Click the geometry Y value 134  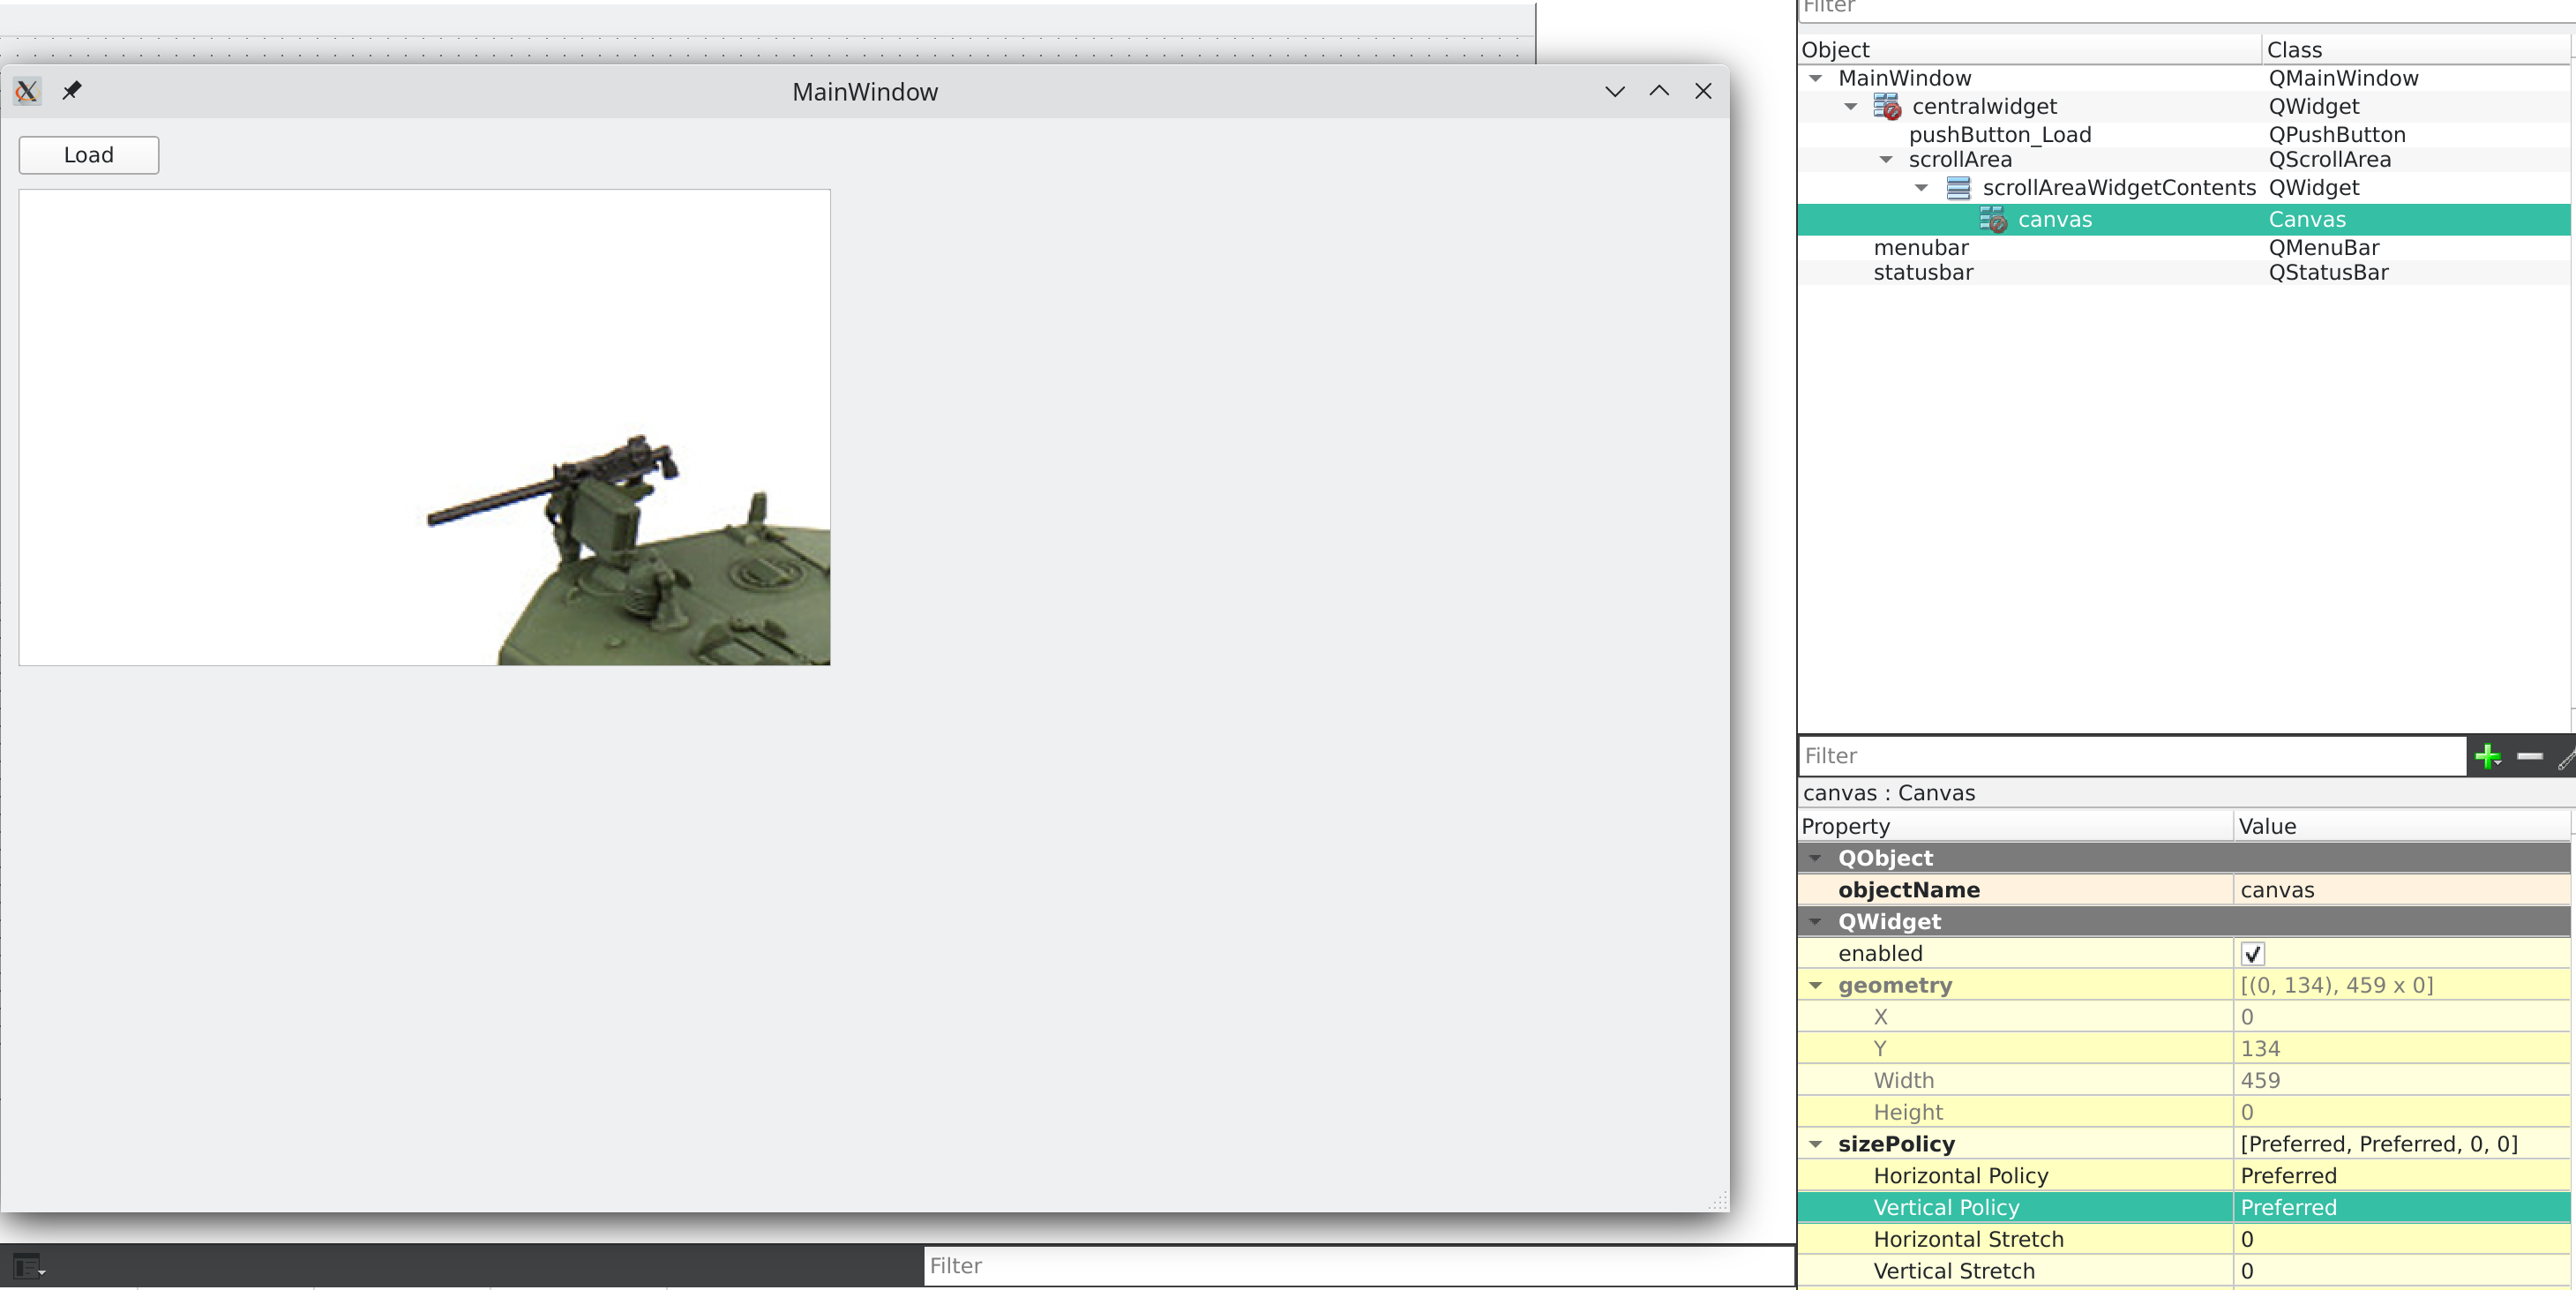[2401, 1048]
